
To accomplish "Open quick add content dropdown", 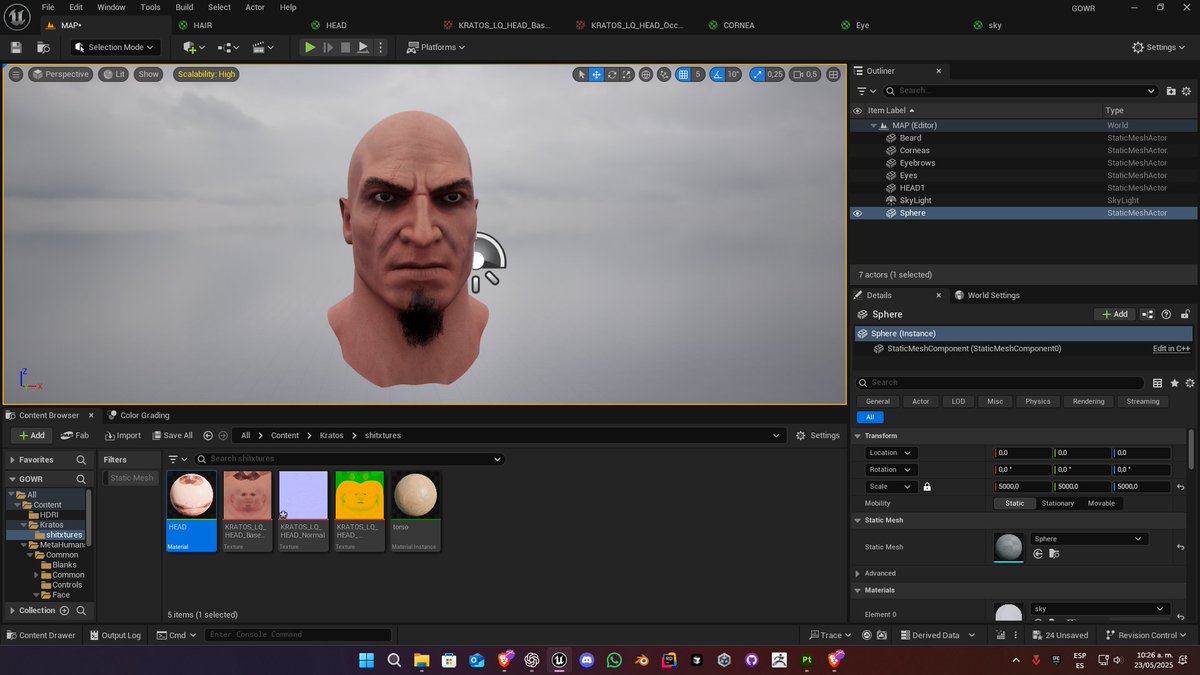I will (x=194, y=47).
